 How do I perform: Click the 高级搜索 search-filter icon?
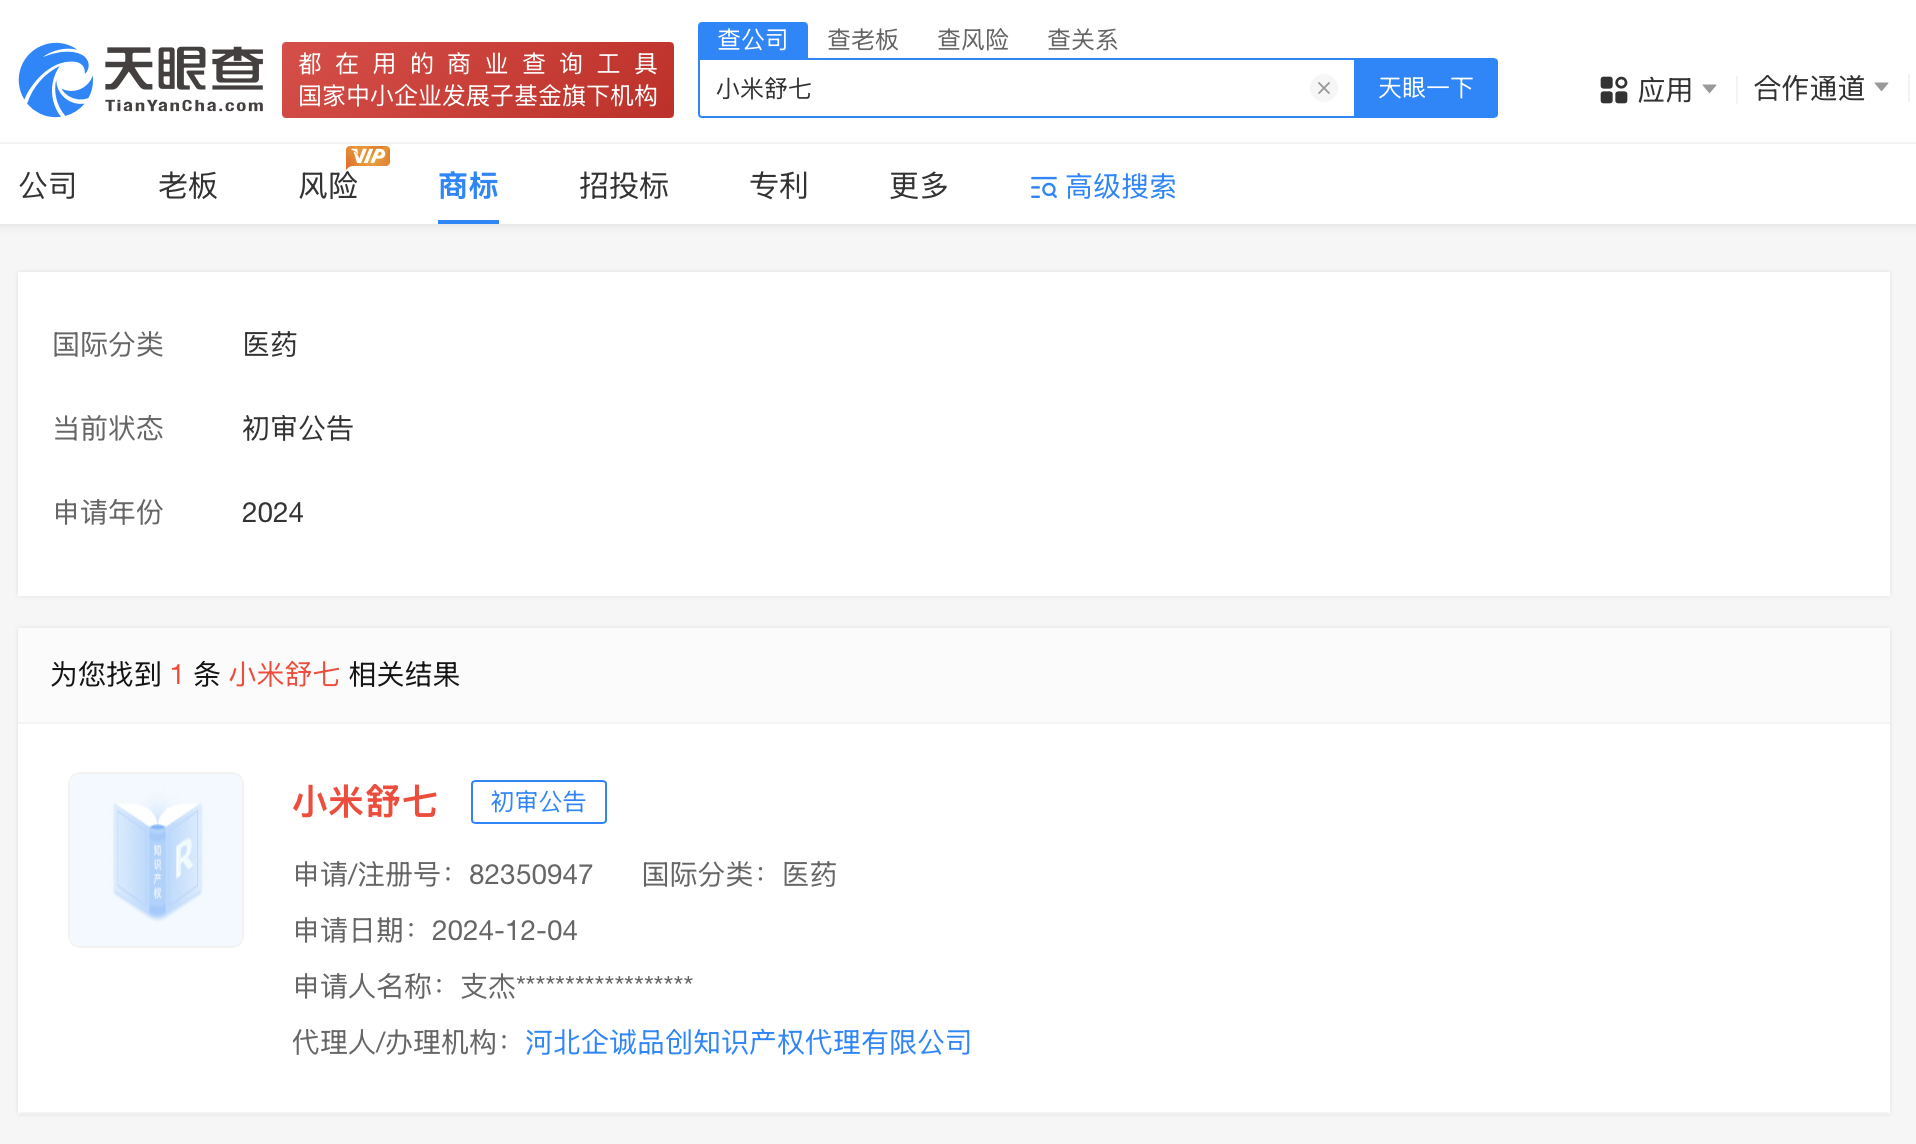[1043, 187]
